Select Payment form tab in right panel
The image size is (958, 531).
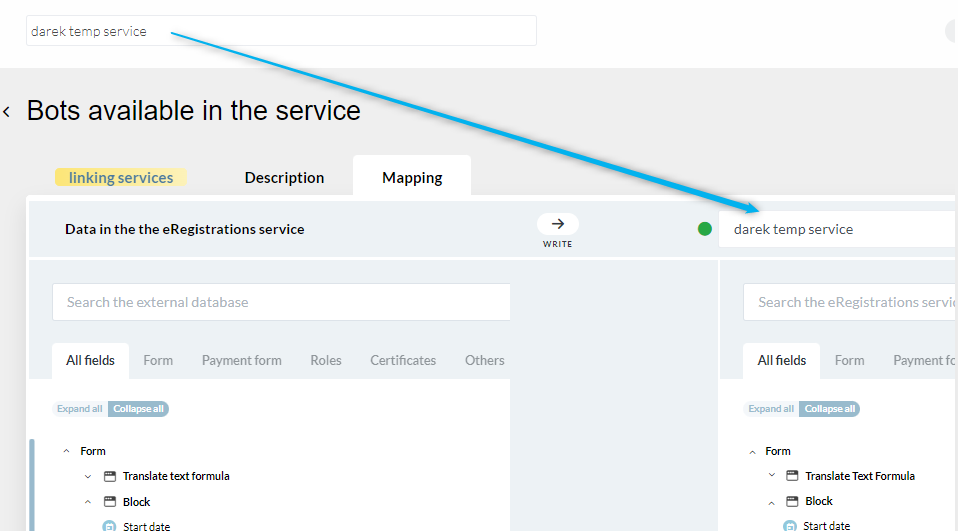click(924, 361)
